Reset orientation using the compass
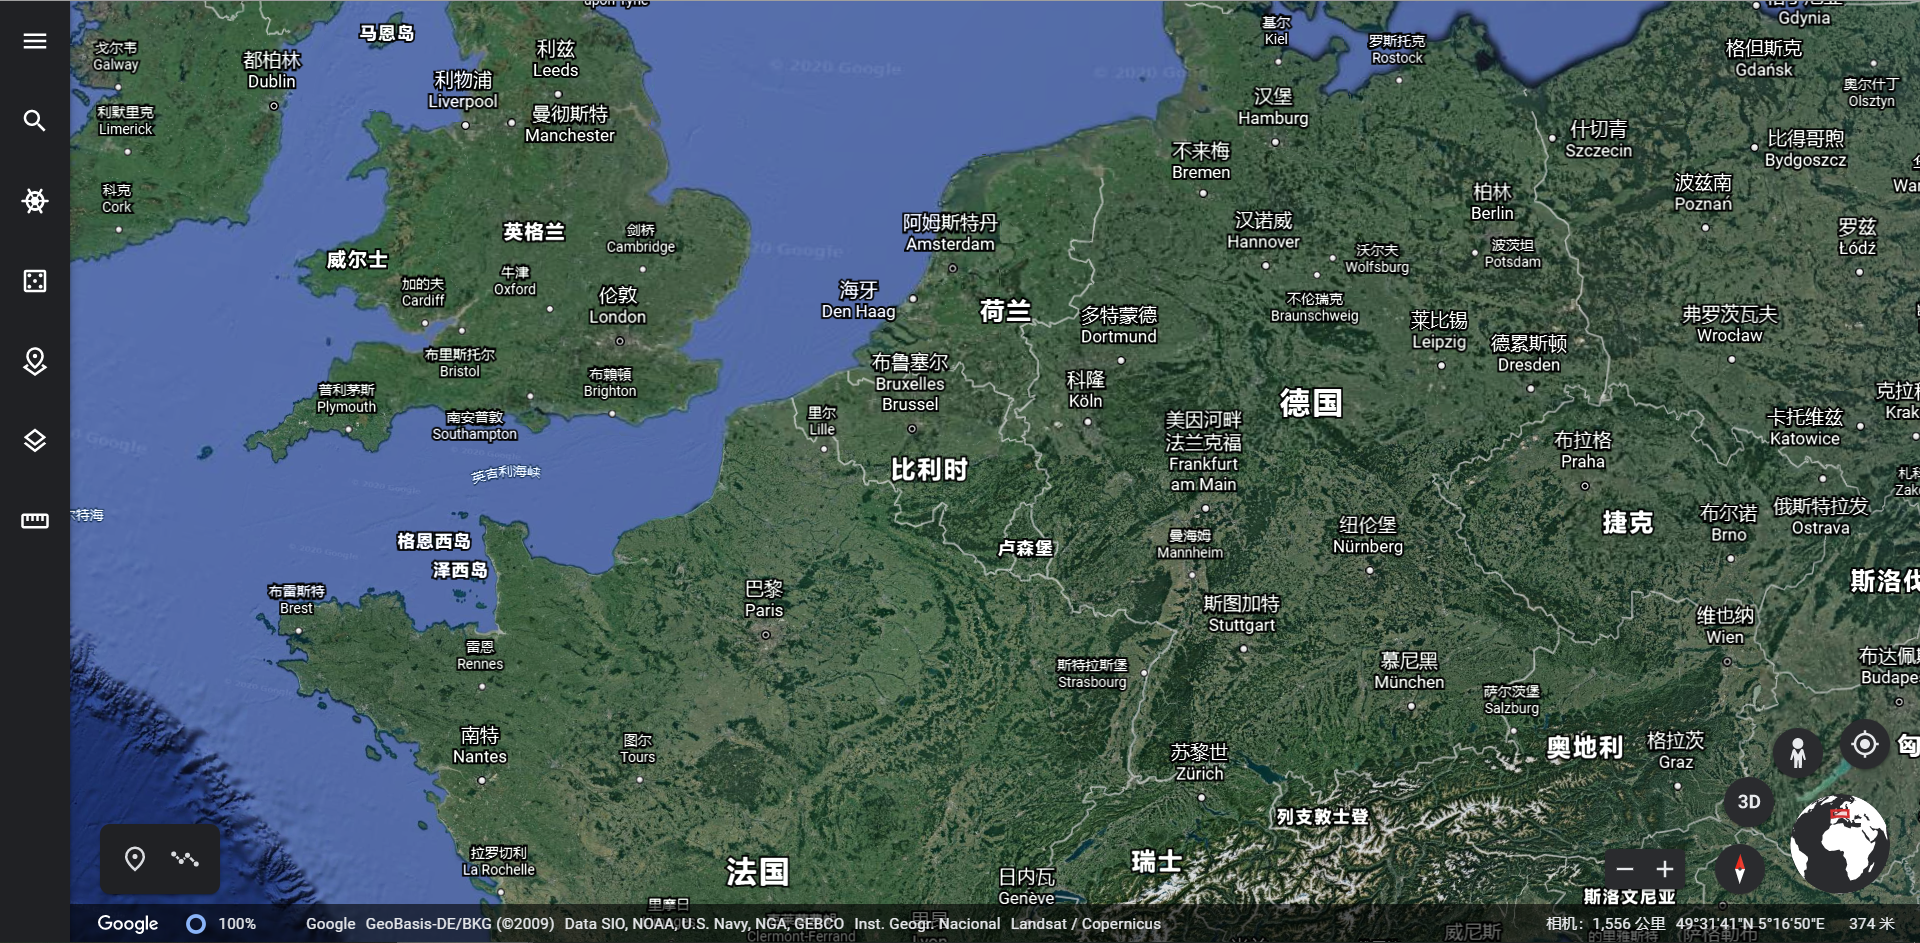Viewport: 1920px width, 943px height. [1740, 867]
